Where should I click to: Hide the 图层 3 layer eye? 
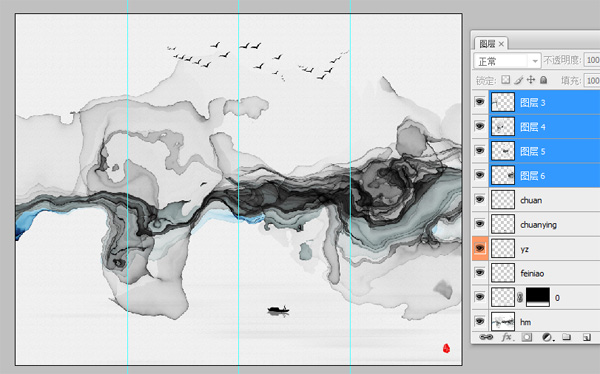tap(480, 102)
